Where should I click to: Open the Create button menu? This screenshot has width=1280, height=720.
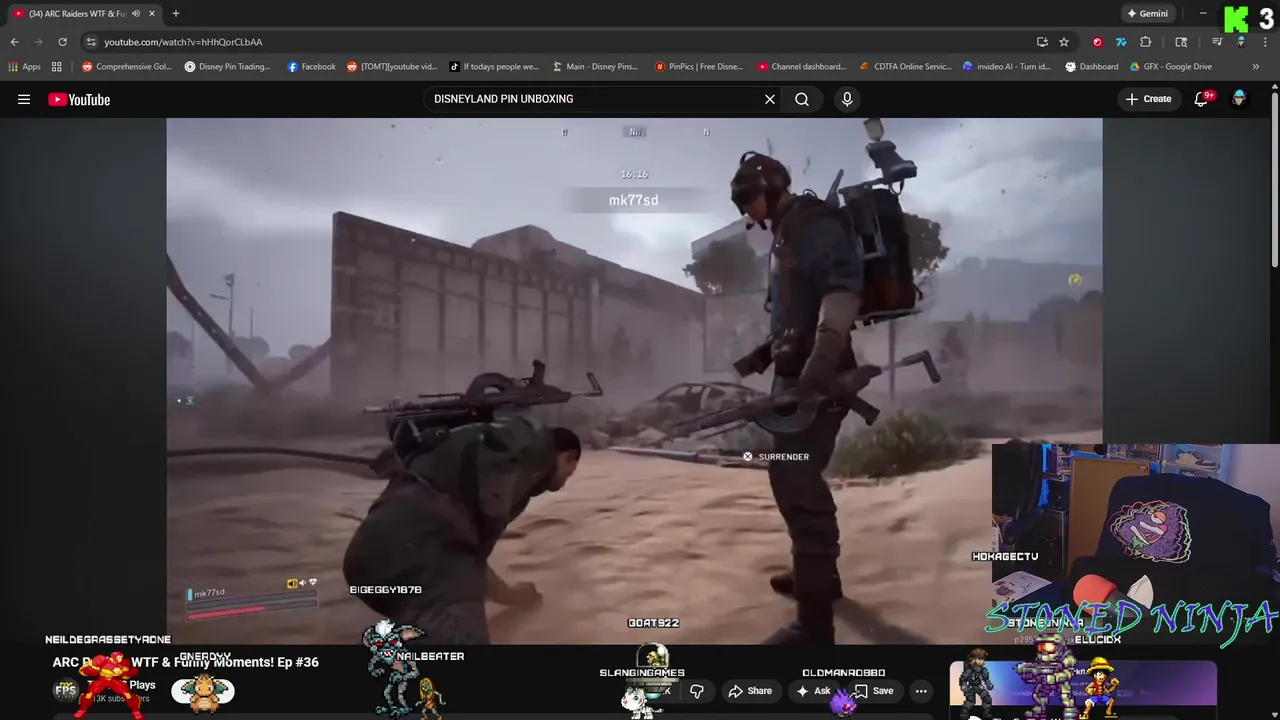point(1148,99)
